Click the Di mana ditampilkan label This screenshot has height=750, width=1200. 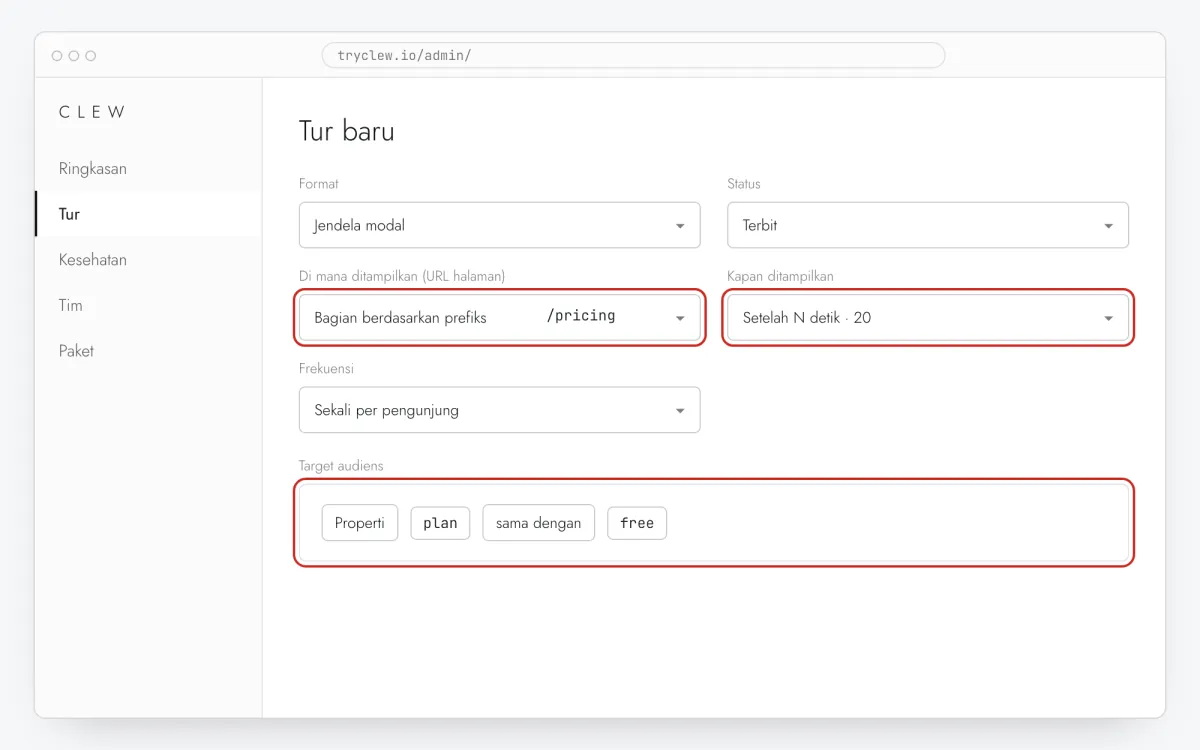click(x=402, y=276)
